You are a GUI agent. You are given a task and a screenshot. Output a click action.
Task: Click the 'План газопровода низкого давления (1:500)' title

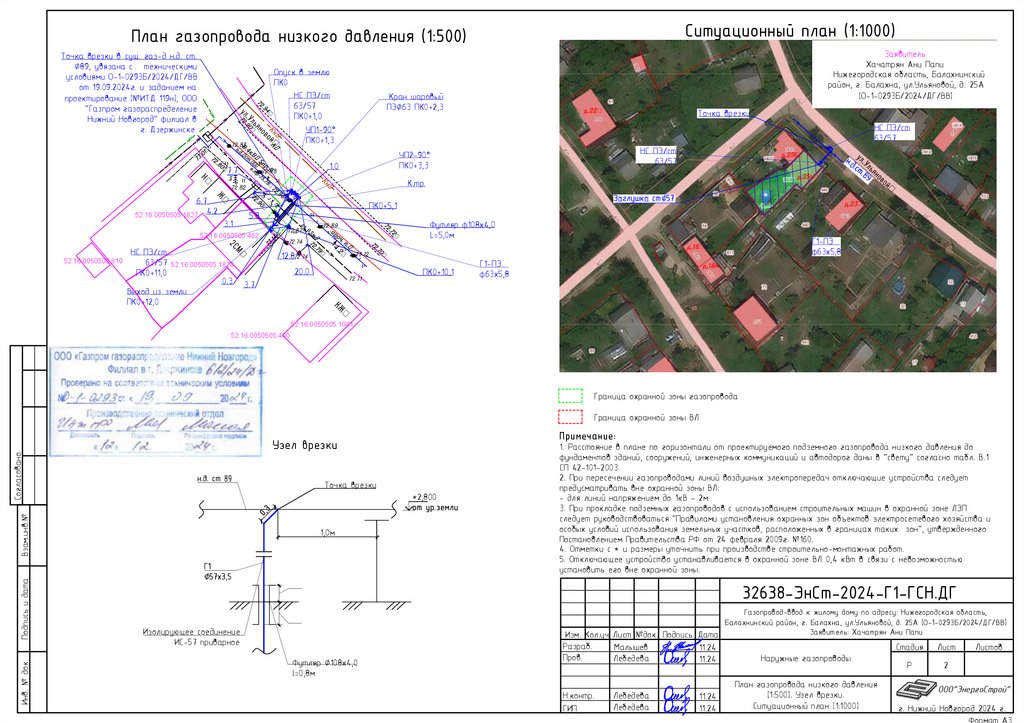[299, 36]
